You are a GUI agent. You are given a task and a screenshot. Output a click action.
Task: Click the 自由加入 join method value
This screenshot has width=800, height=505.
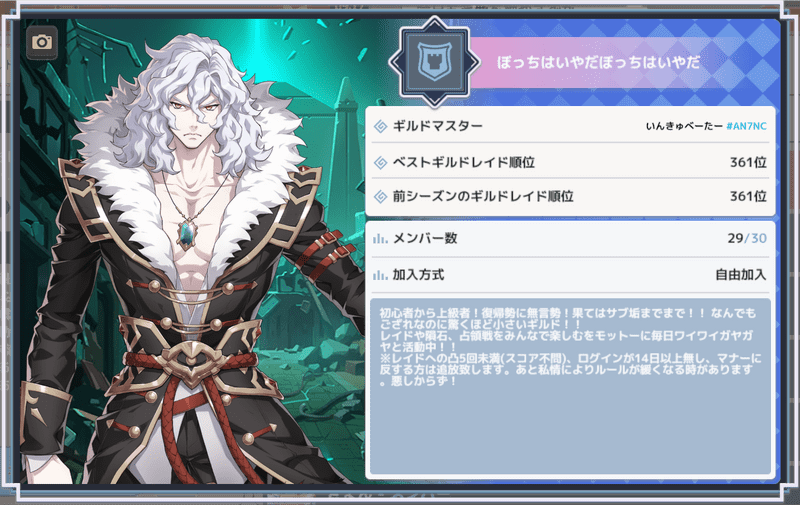[741, 275]
